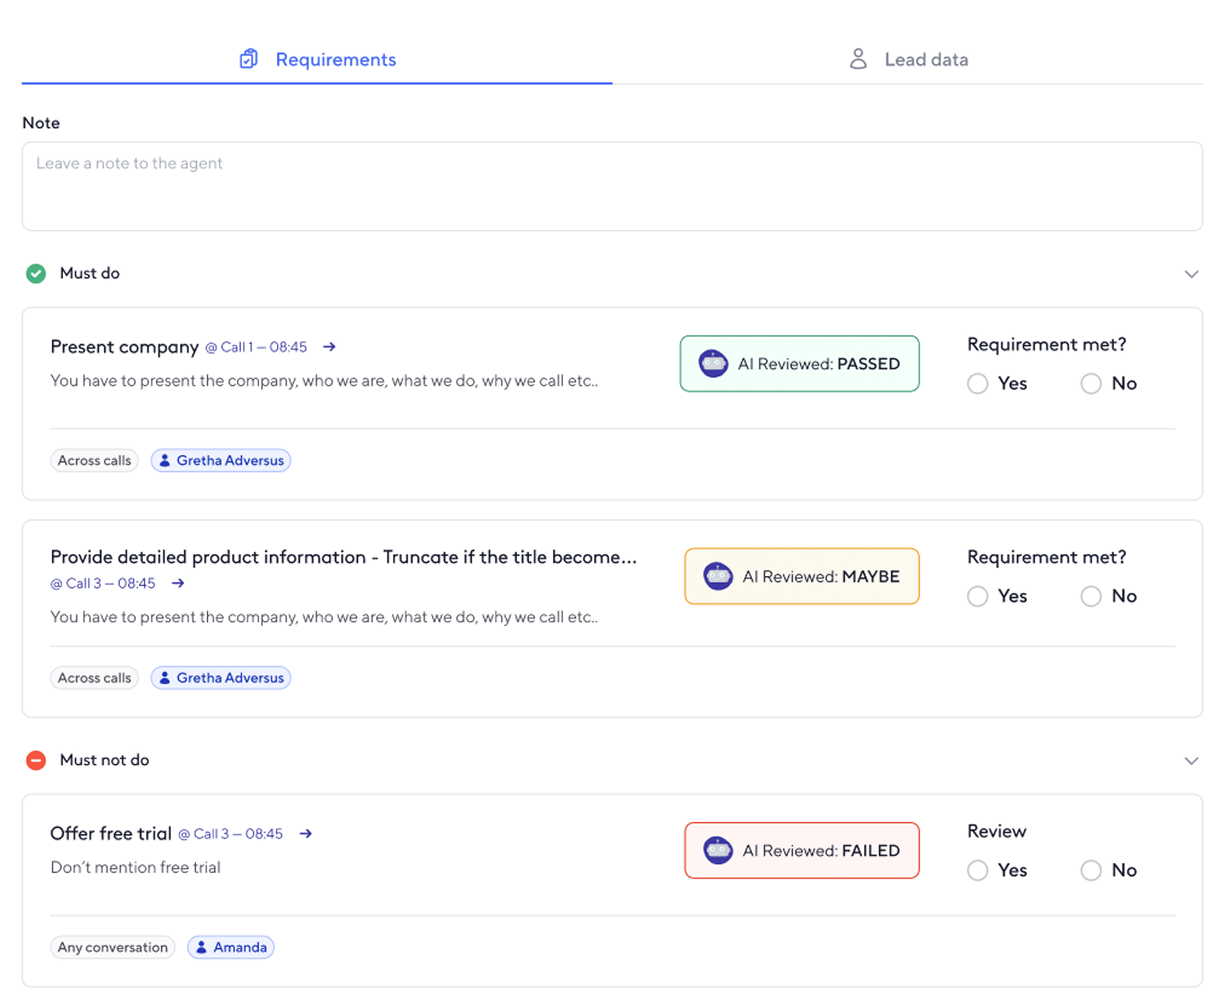The height and width of the screenshot is (1000, 1231).
Task: Select No for Provide detailed product information
Action: click(x=1091, y=597)
